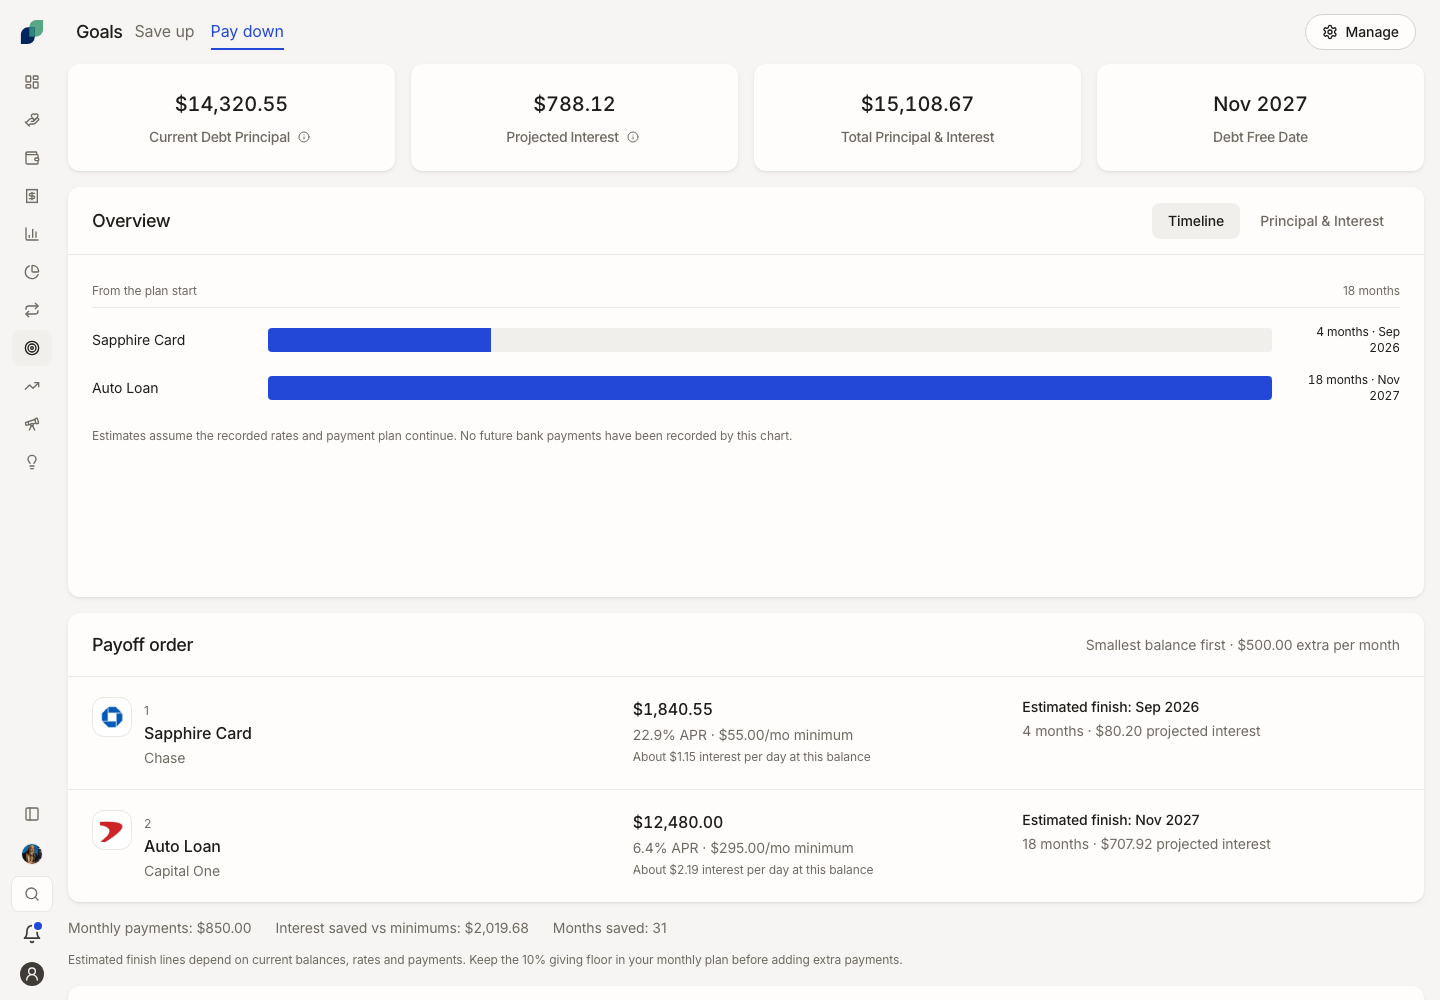
Task: Click 'Estimated finish: Nov 2027' text
Action: click(1110, 820)
